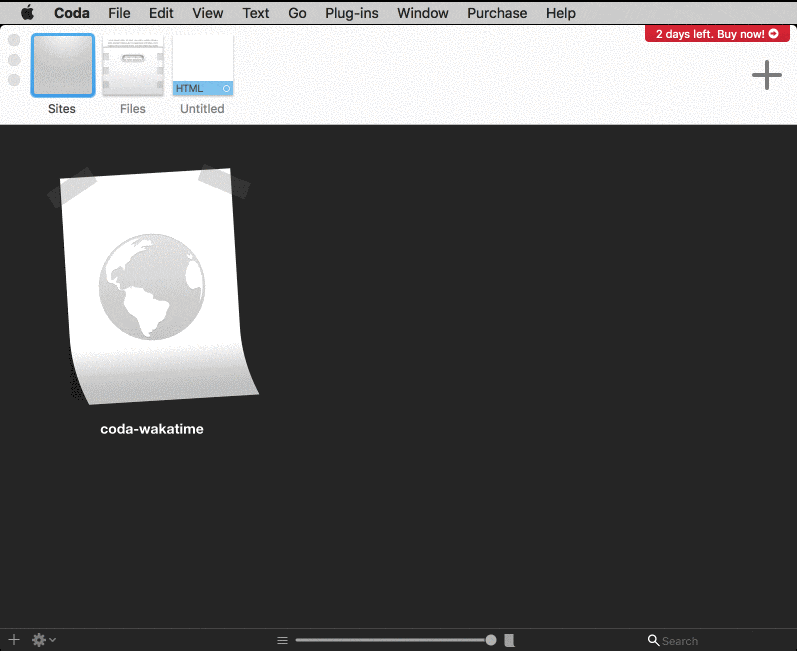Click the coda-wakatime site label
The image size is (797, 651).
tap(152, 429)
